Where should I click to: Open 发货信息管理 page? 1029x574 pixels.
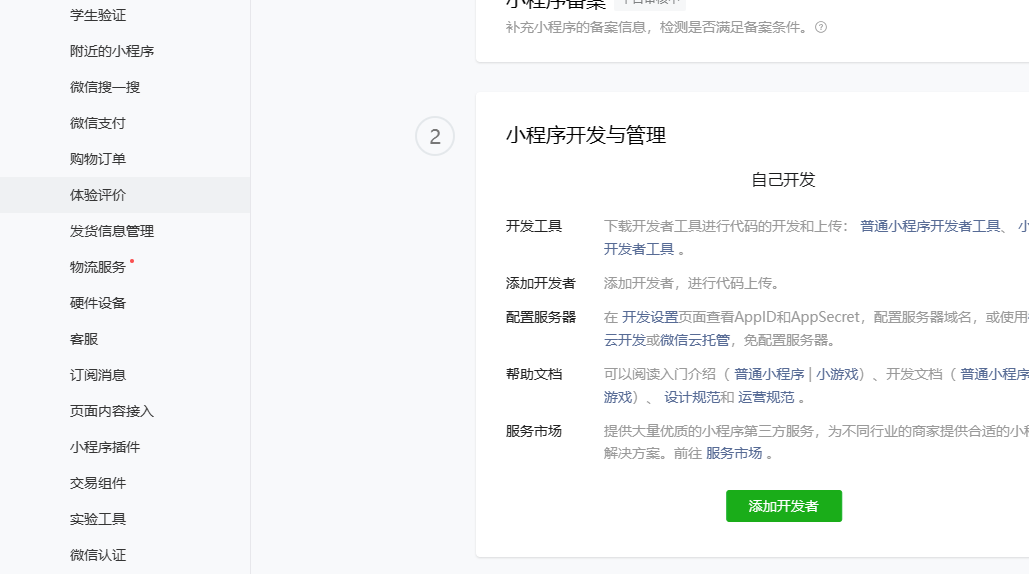(x=112, y=232)
